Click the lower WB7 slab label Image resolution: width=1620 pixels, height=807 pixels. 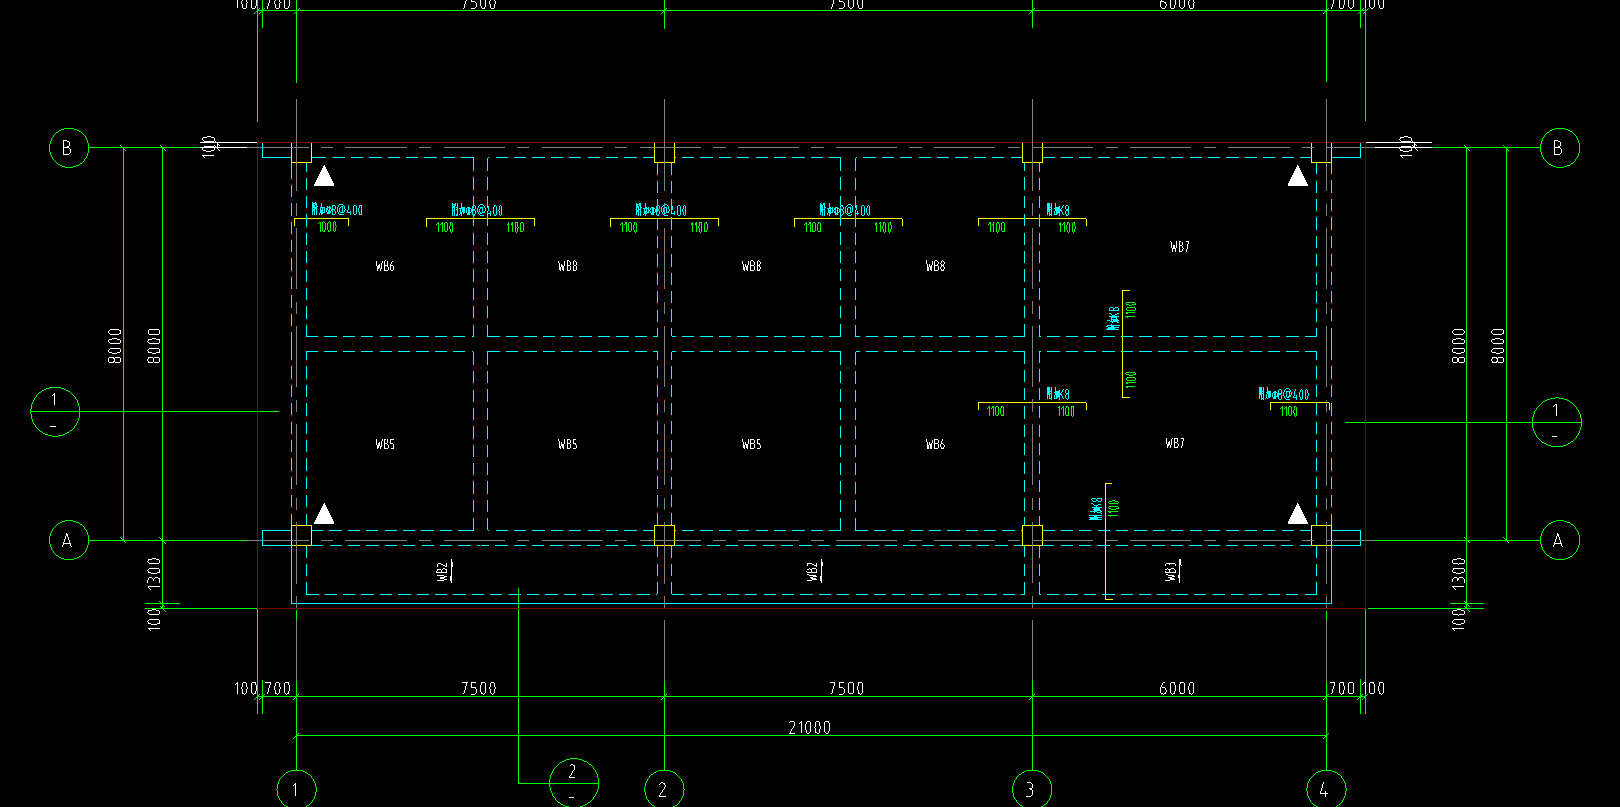click(1175, 443)
